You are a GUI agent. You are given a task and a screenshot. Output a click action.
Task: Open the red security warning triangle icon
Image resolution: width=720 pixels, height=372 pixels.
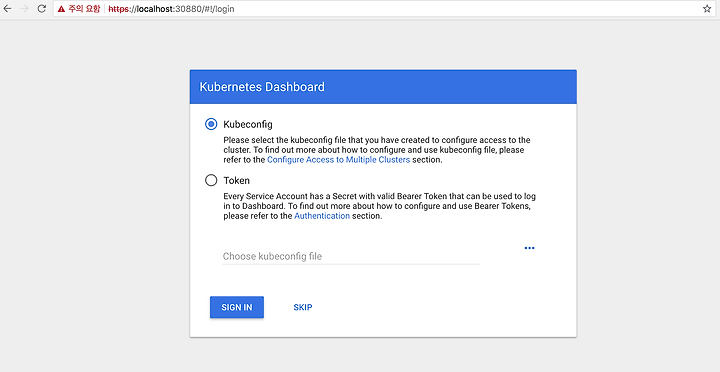(62, 9)
